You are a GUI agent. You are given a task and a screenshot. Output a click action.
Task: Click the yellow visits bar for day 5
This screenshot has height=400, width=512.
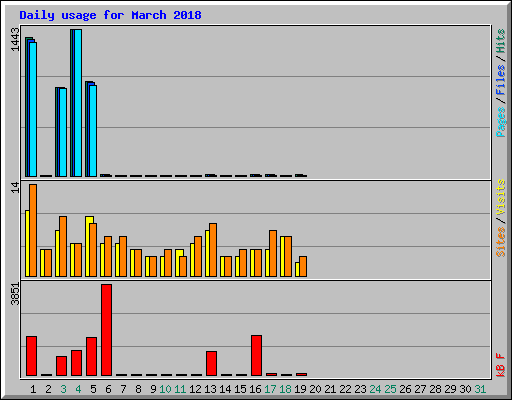point(88,246)
